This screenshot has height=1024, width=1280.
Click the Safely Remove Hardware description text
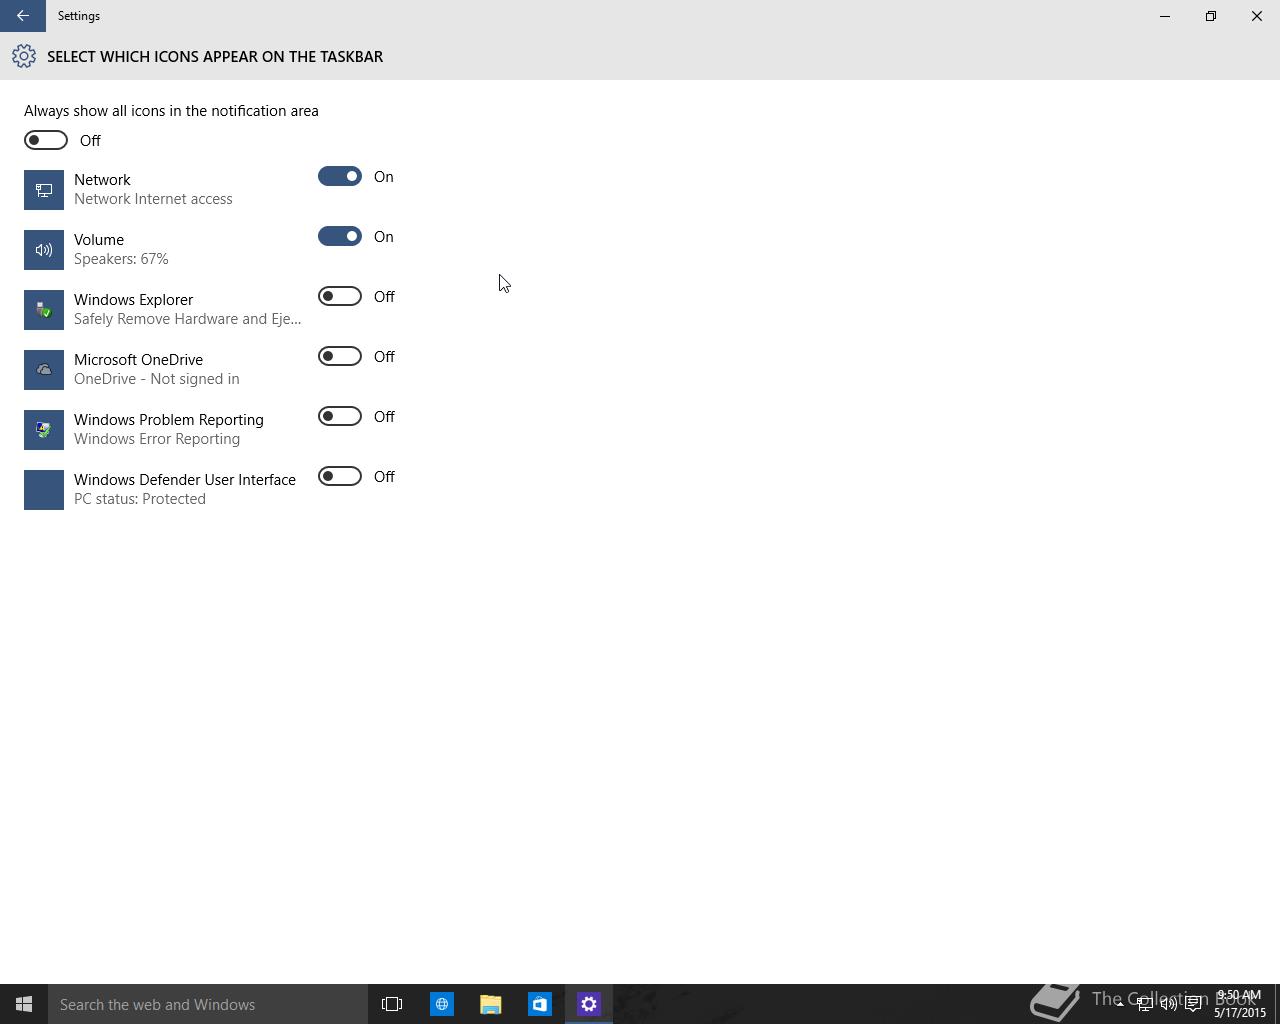pyautogui.click(x=187, y=319)
